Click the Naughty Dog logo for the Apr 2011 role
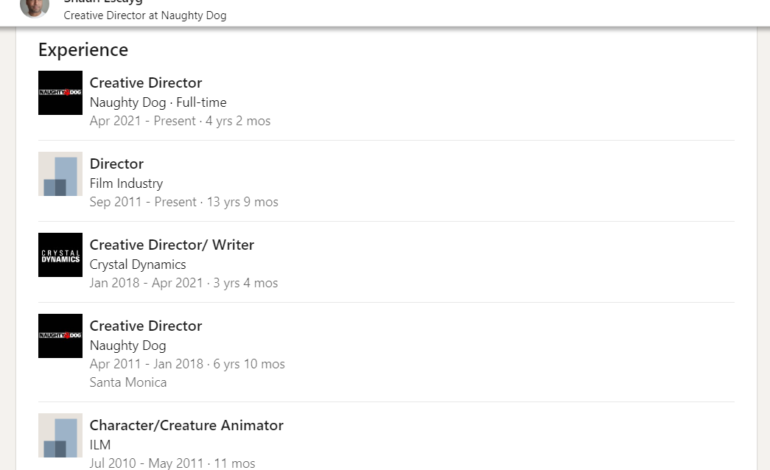 [x=60, y=336]
